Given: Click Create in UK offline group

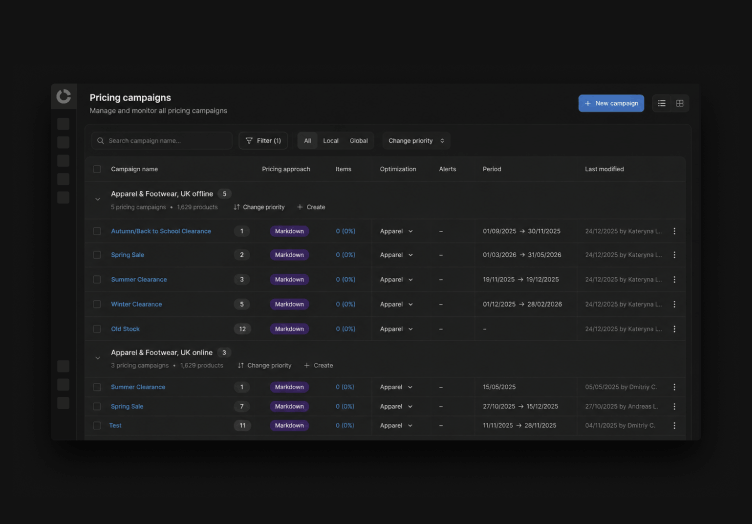Looking at the screenshot, I should pyautogui.click(x=311, y=207).
